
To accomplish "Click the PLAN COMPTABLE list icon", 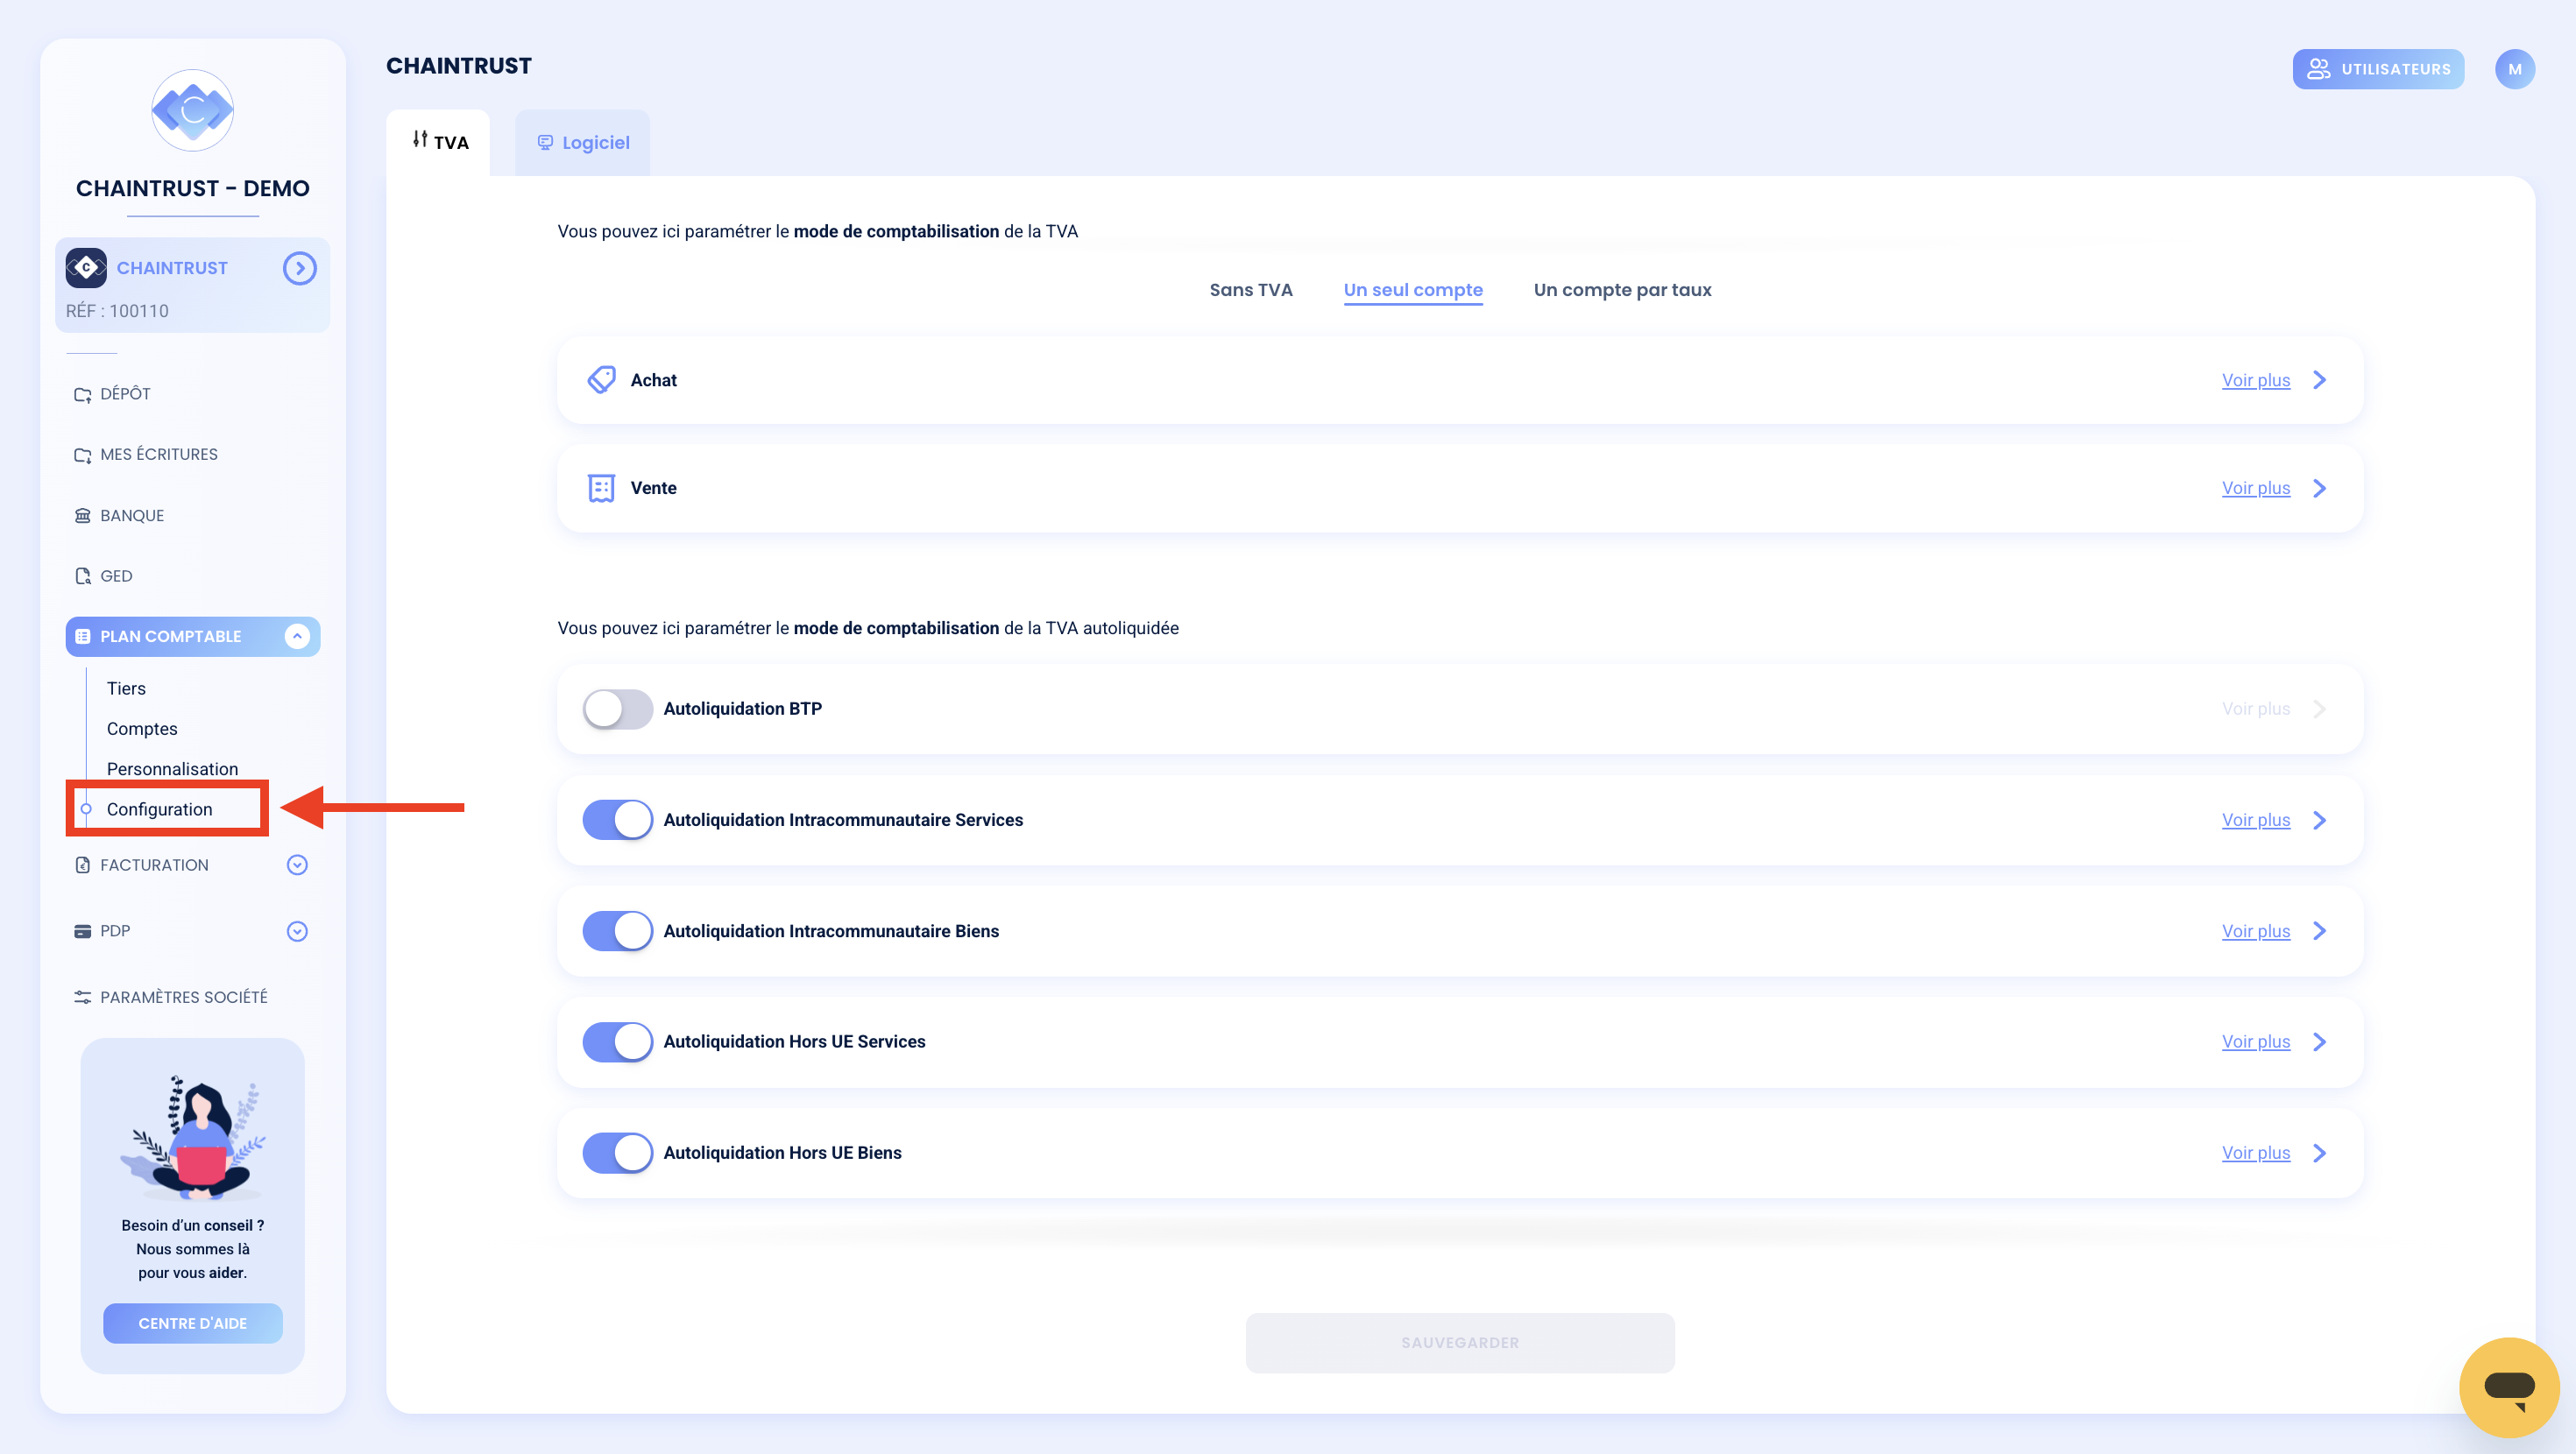I will (x=83, y=636).
